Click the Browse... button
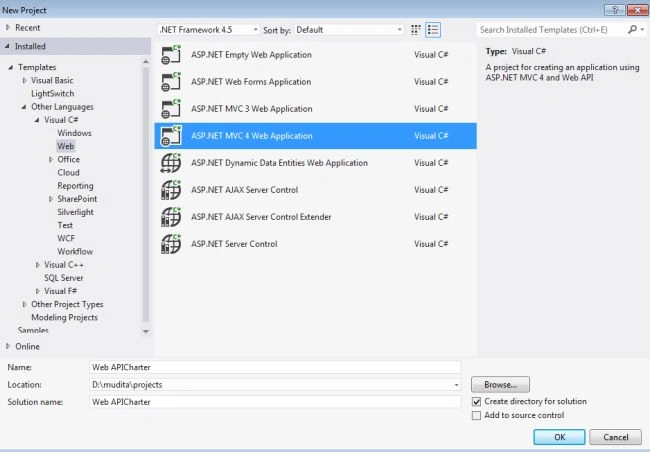650x452 pixels. click(500, 385)
